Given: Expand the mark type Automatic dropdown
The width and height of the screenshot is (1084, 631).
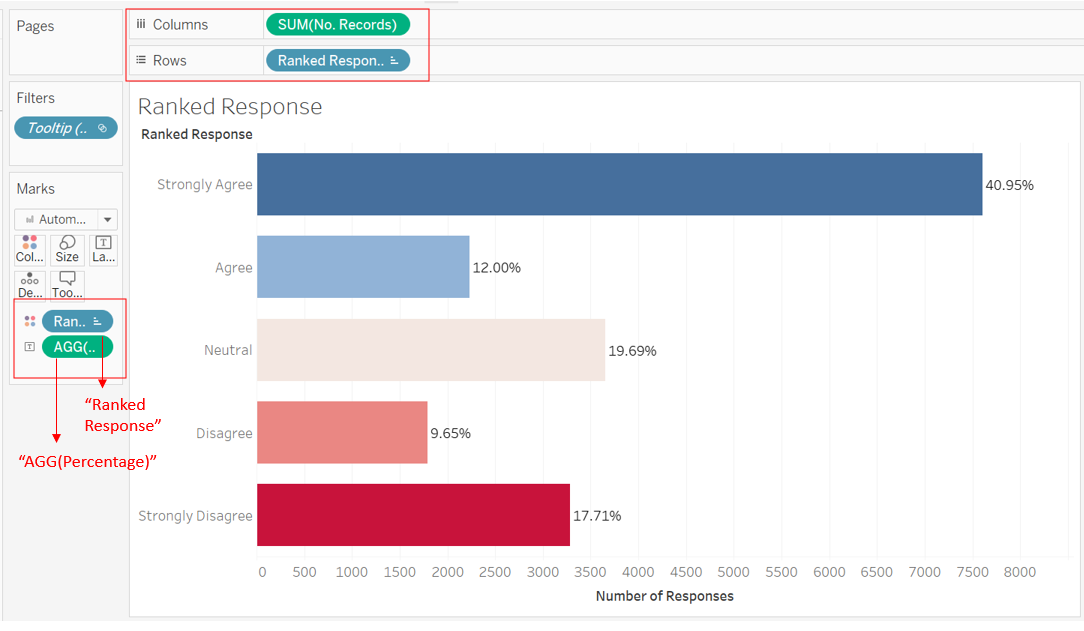Looking at the screenshot, I should tap(66, 219).
